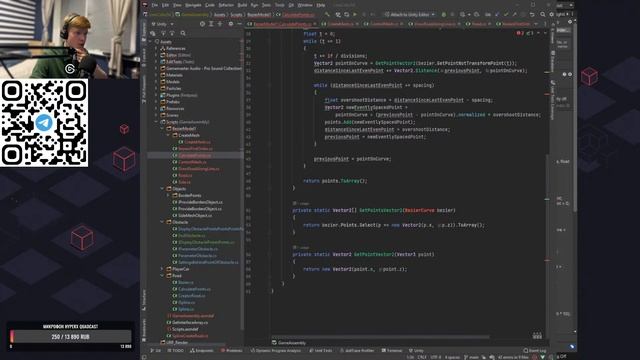The height and width of the screenshot is (360, 640).
Task: Open the Attach to Unity Editor run configuration dropdown
Action: 409,15
